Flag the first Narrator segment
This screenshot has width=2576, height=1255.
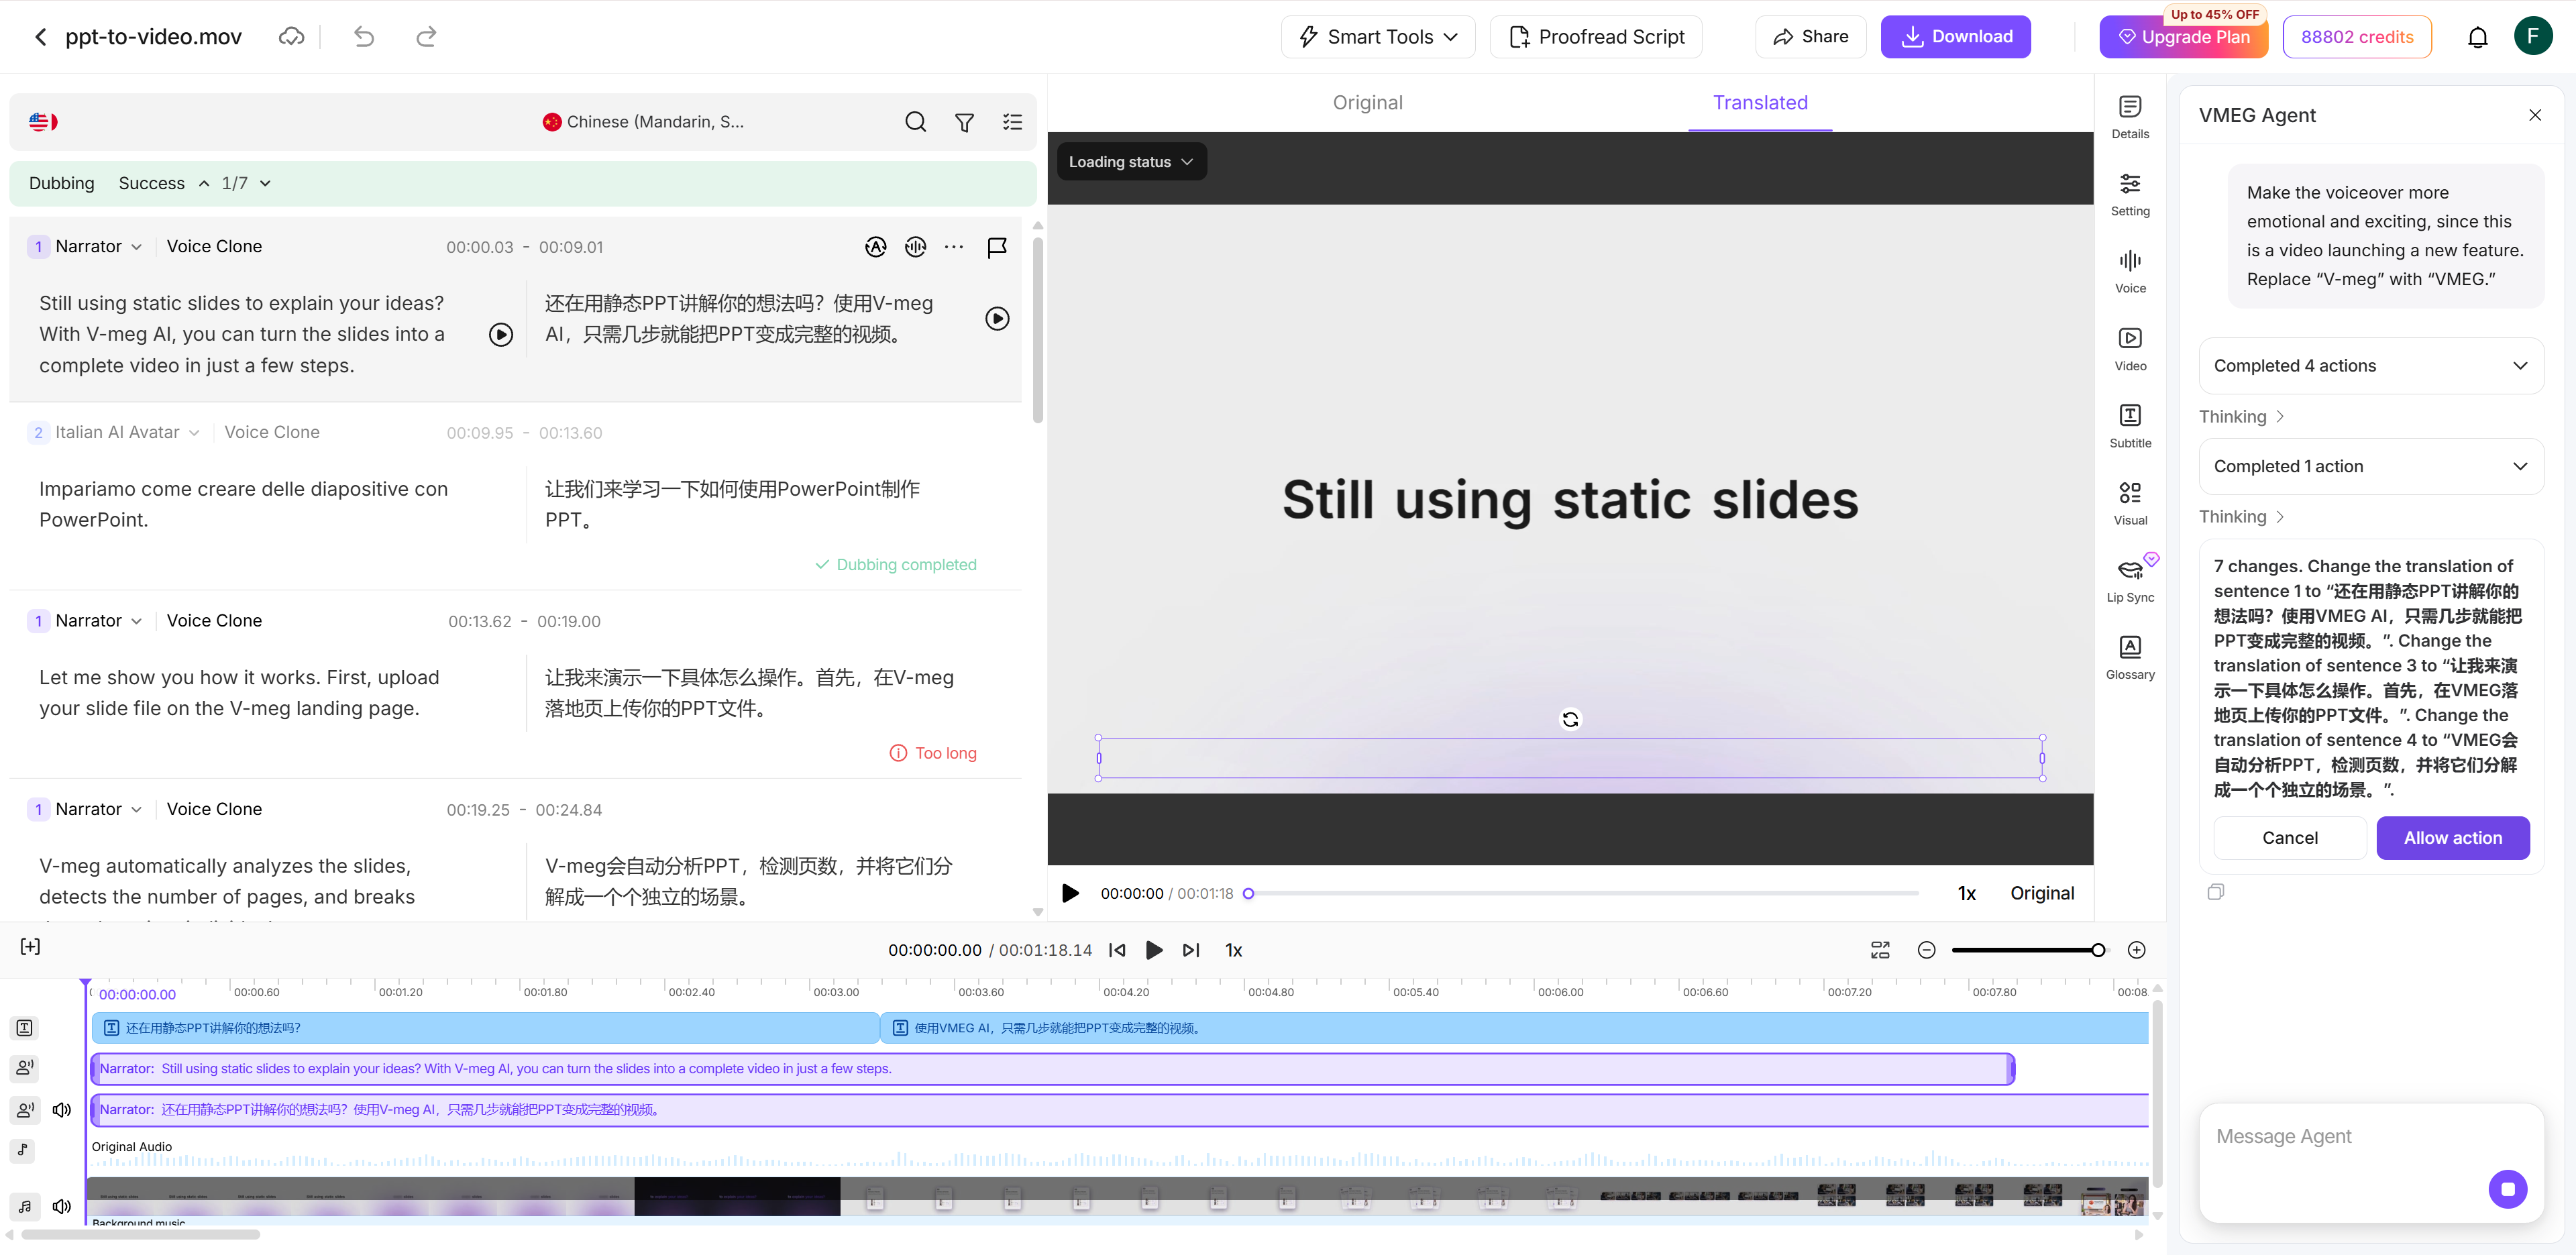(996, 247)
